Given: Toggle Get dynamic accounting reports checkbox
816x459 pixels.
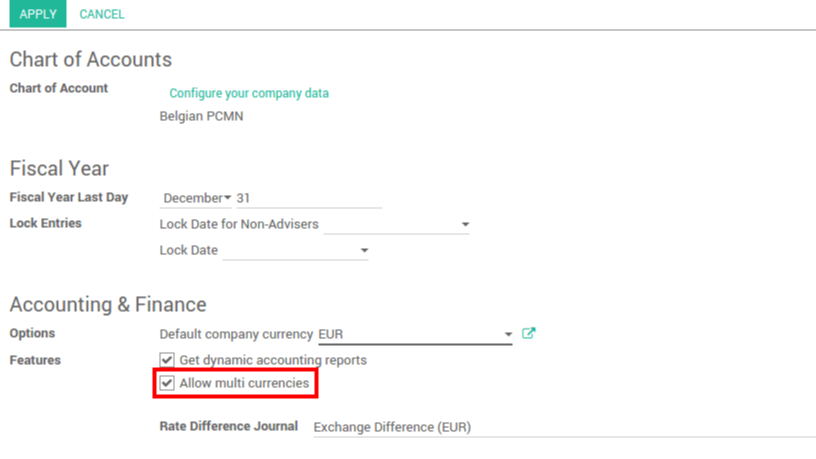Looking at the screenshot, I should click(x=167, y=360).
